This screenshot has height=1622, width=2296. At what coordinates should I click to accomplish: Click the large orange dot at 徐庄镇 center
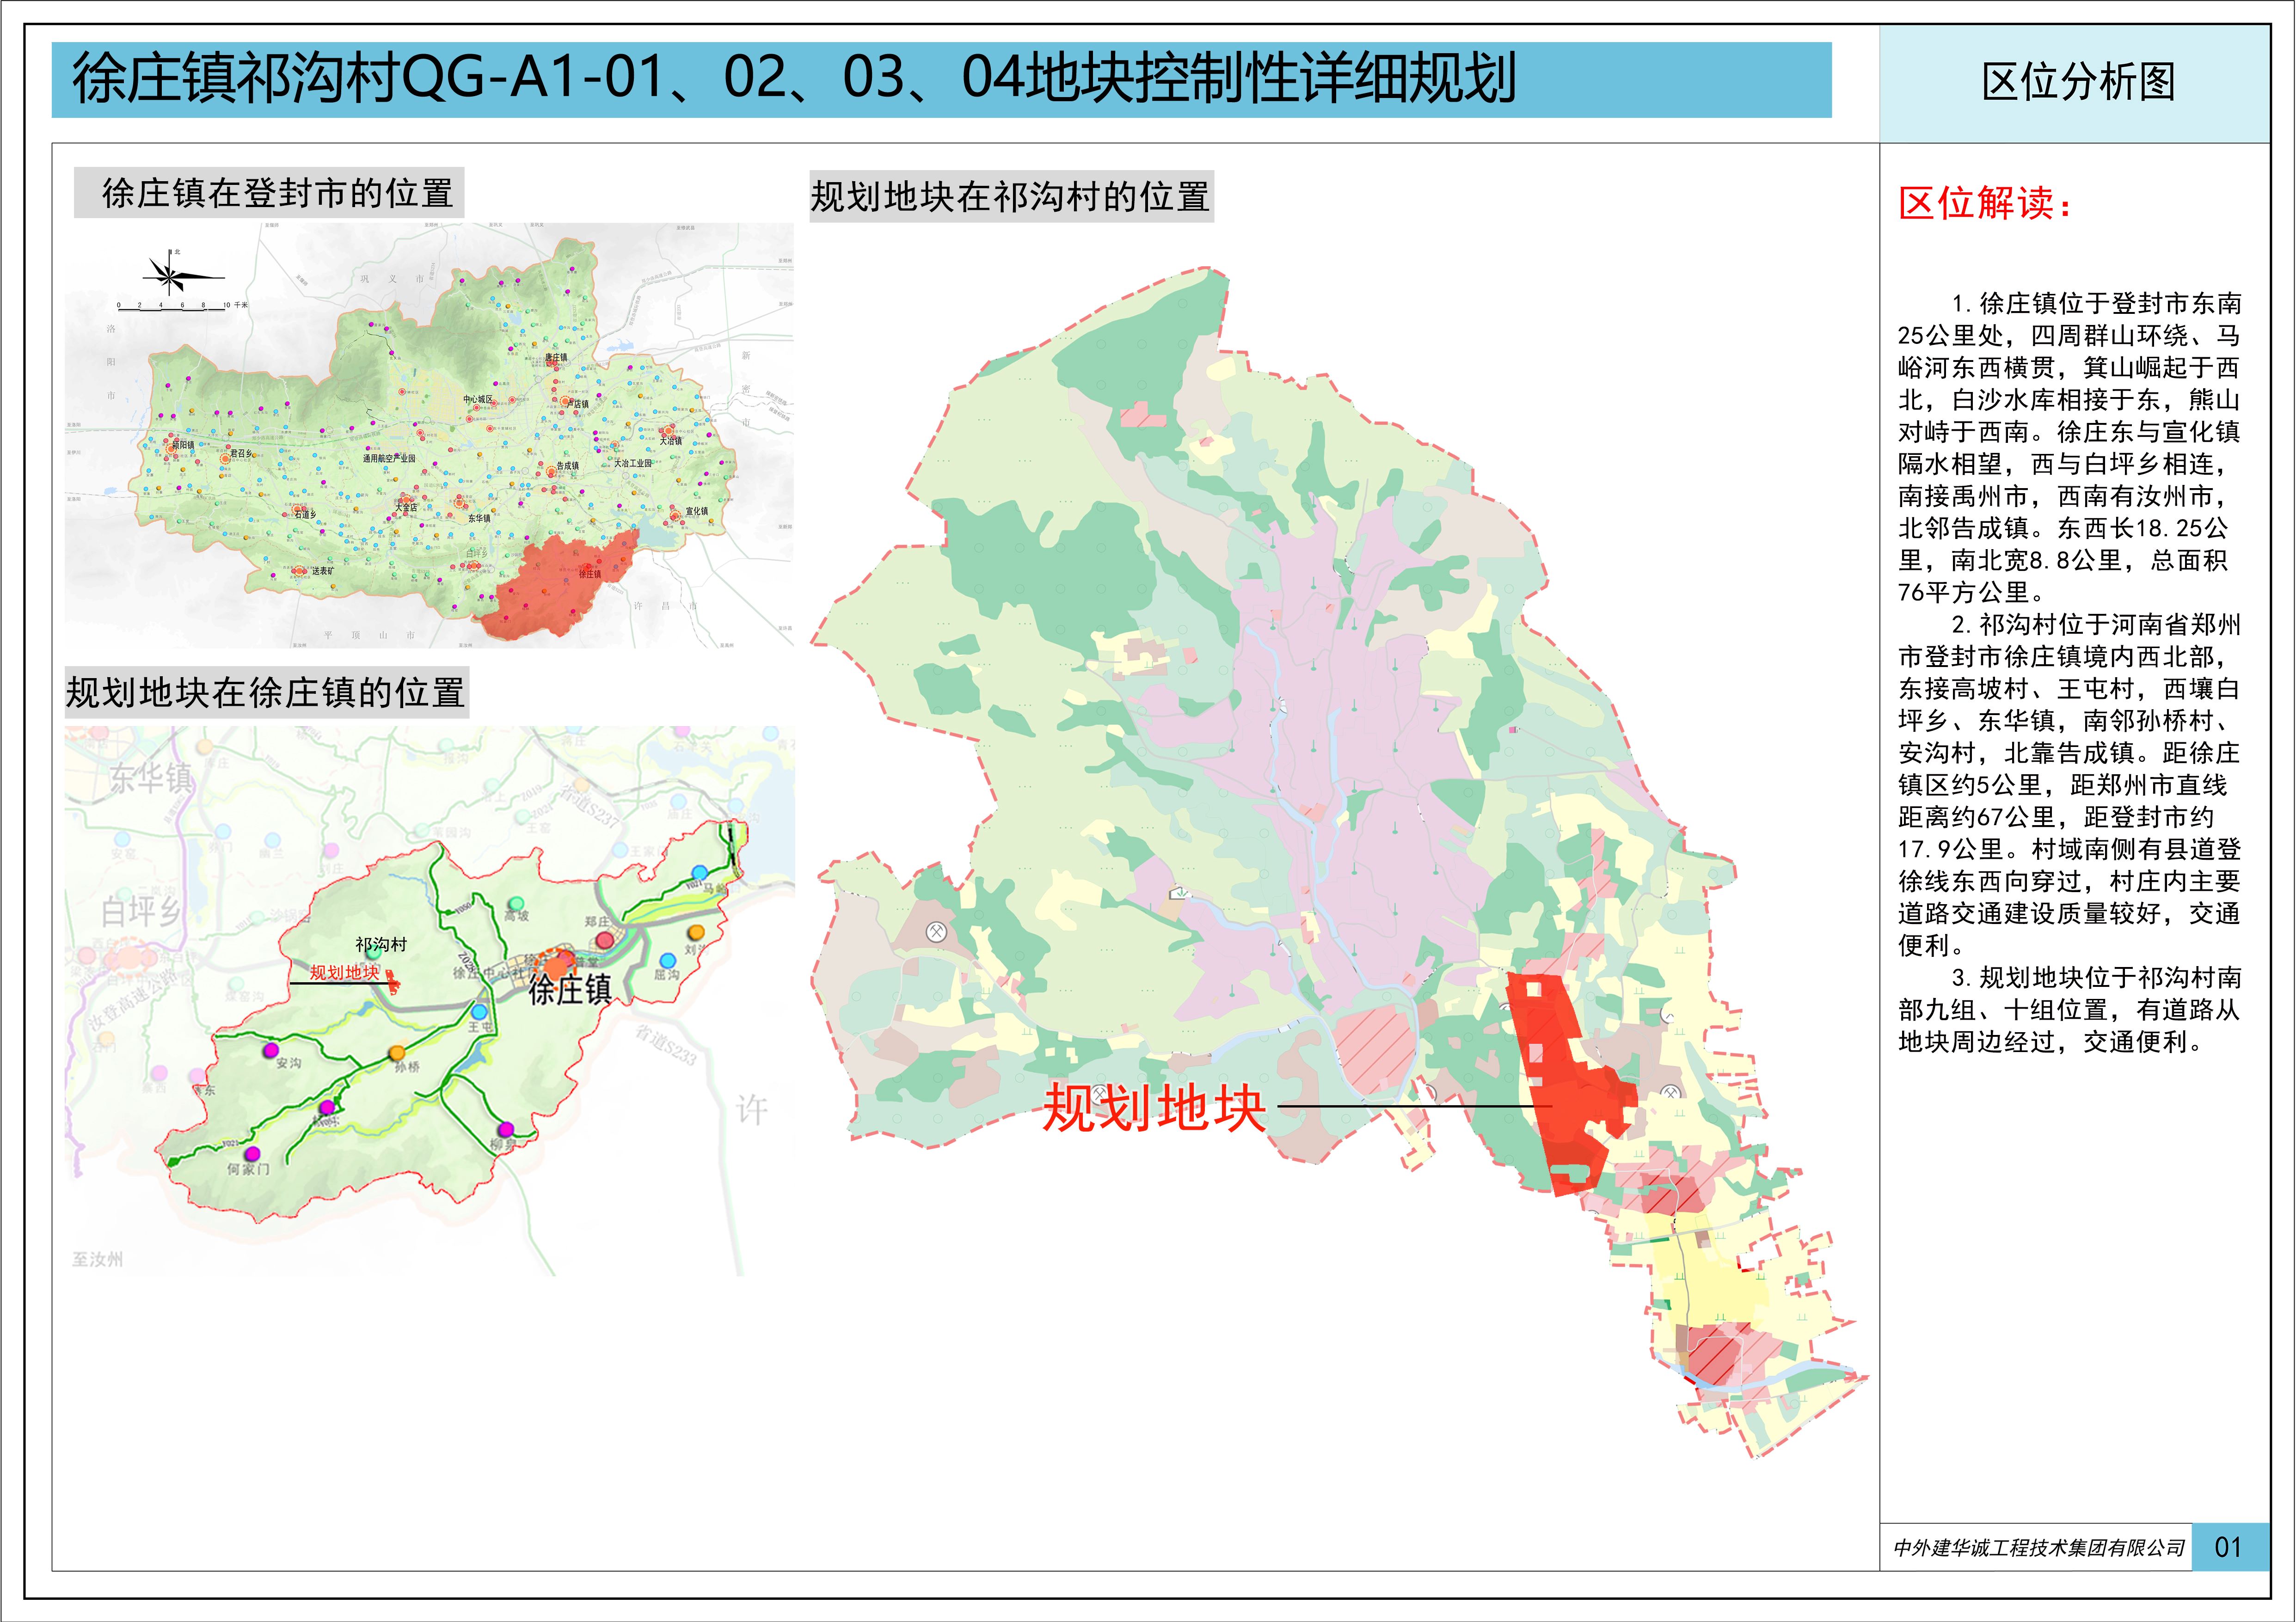coord(555,967)
